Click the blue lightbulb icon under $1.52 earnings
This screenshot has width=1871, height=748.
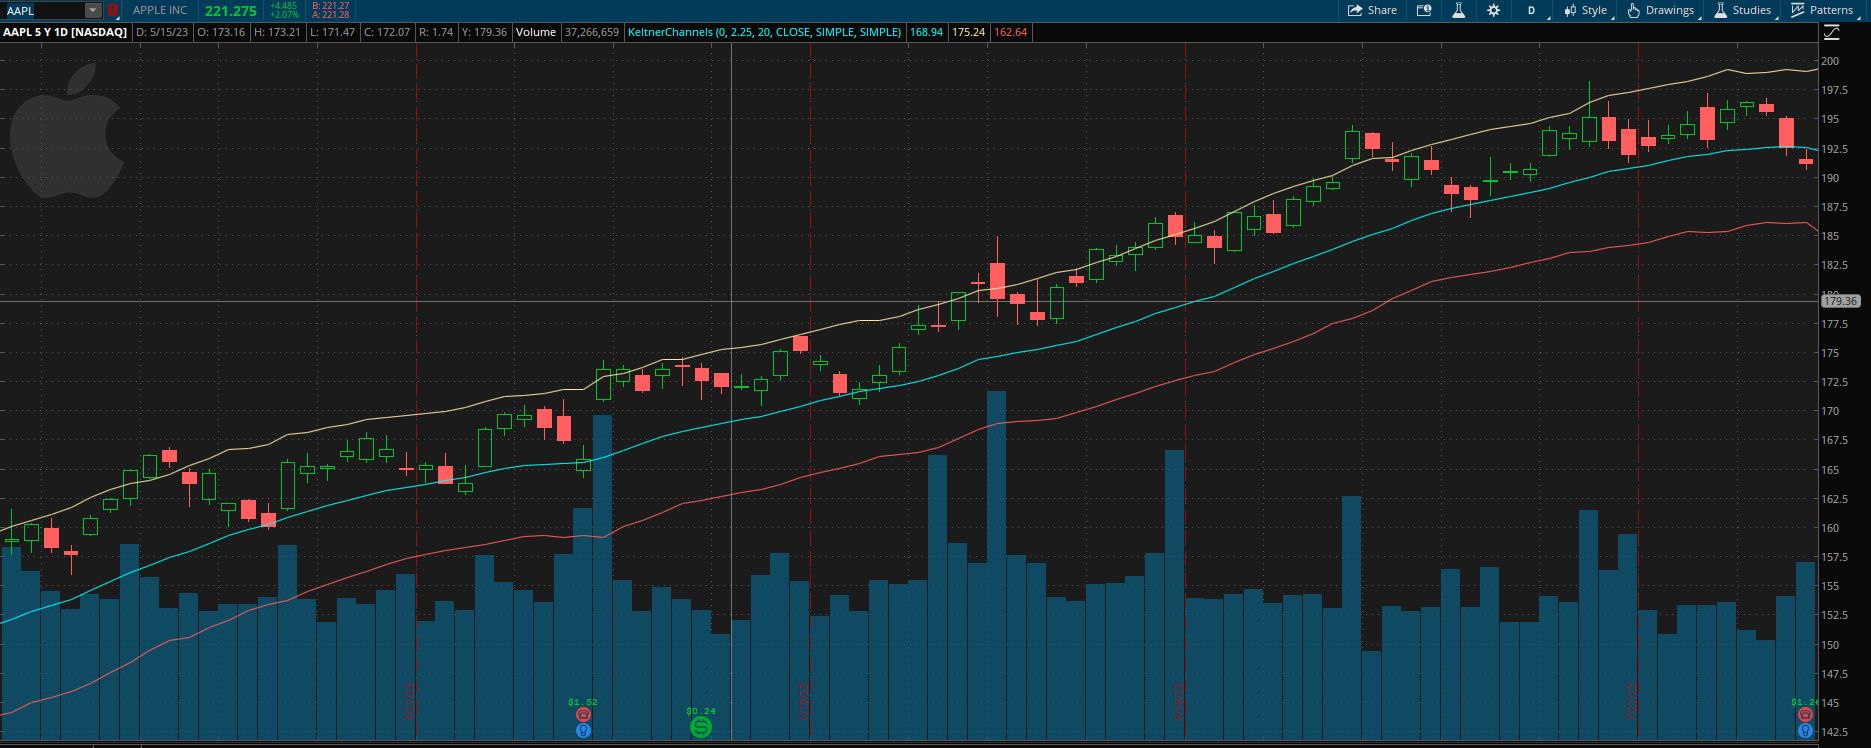click(x=583, y=731)
